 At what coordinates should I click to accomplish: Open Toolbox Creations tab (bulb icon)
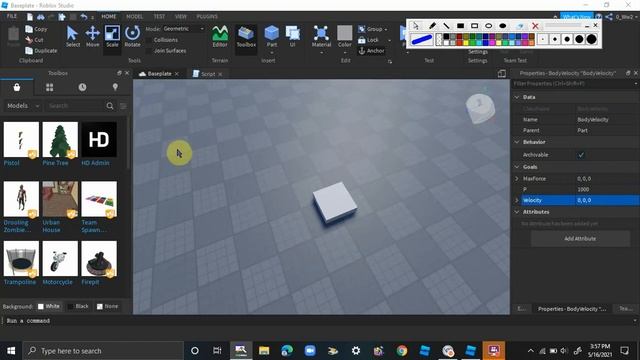click(115, 87)
